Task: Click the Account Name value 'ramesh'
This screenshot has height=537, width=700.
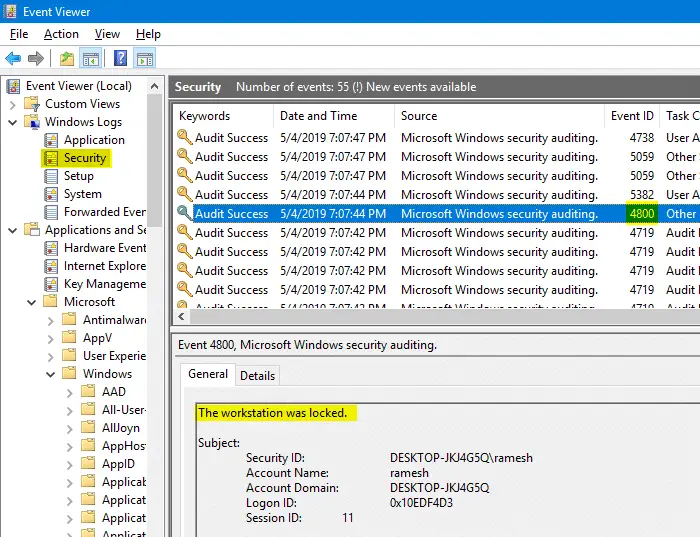Action: tap(409, 473)
